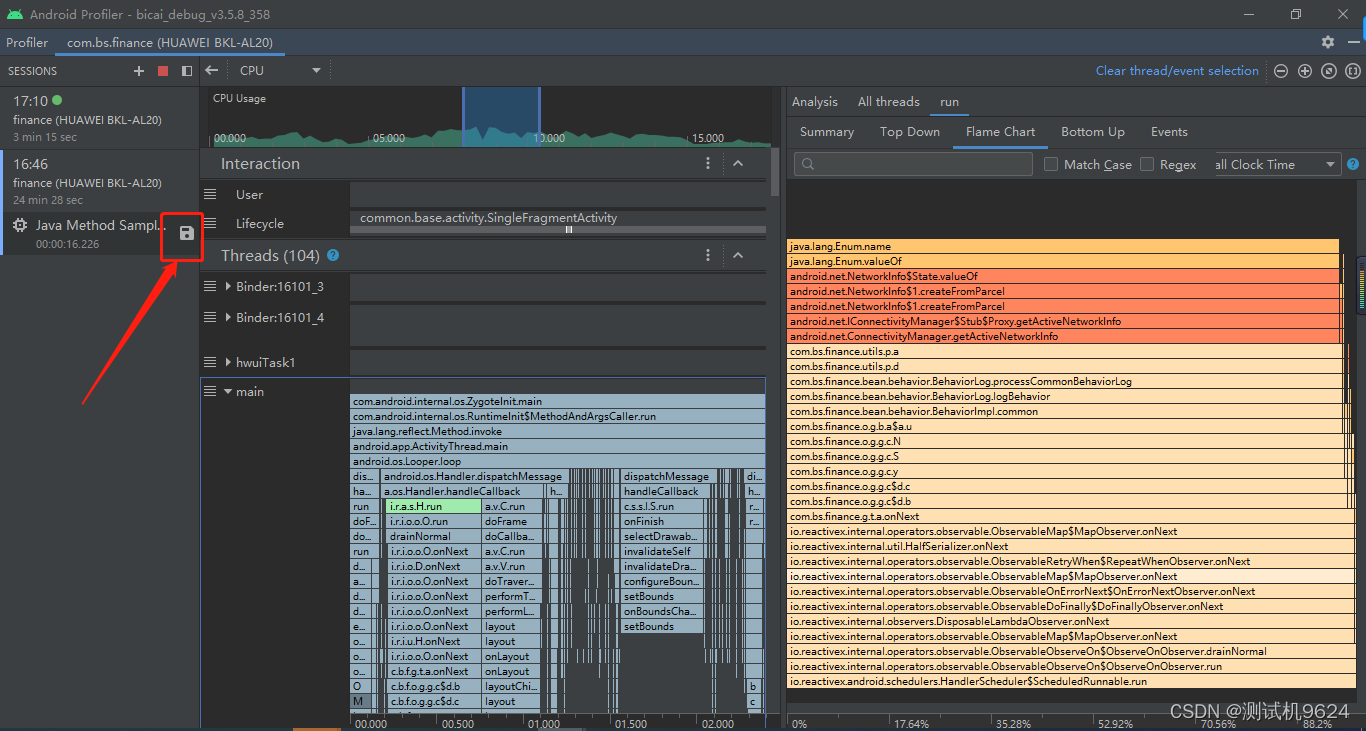Screen dimensions: 1366x731
Task: Collapse the Sessions pane with panel icon
Action: click(x=187, y=71)
